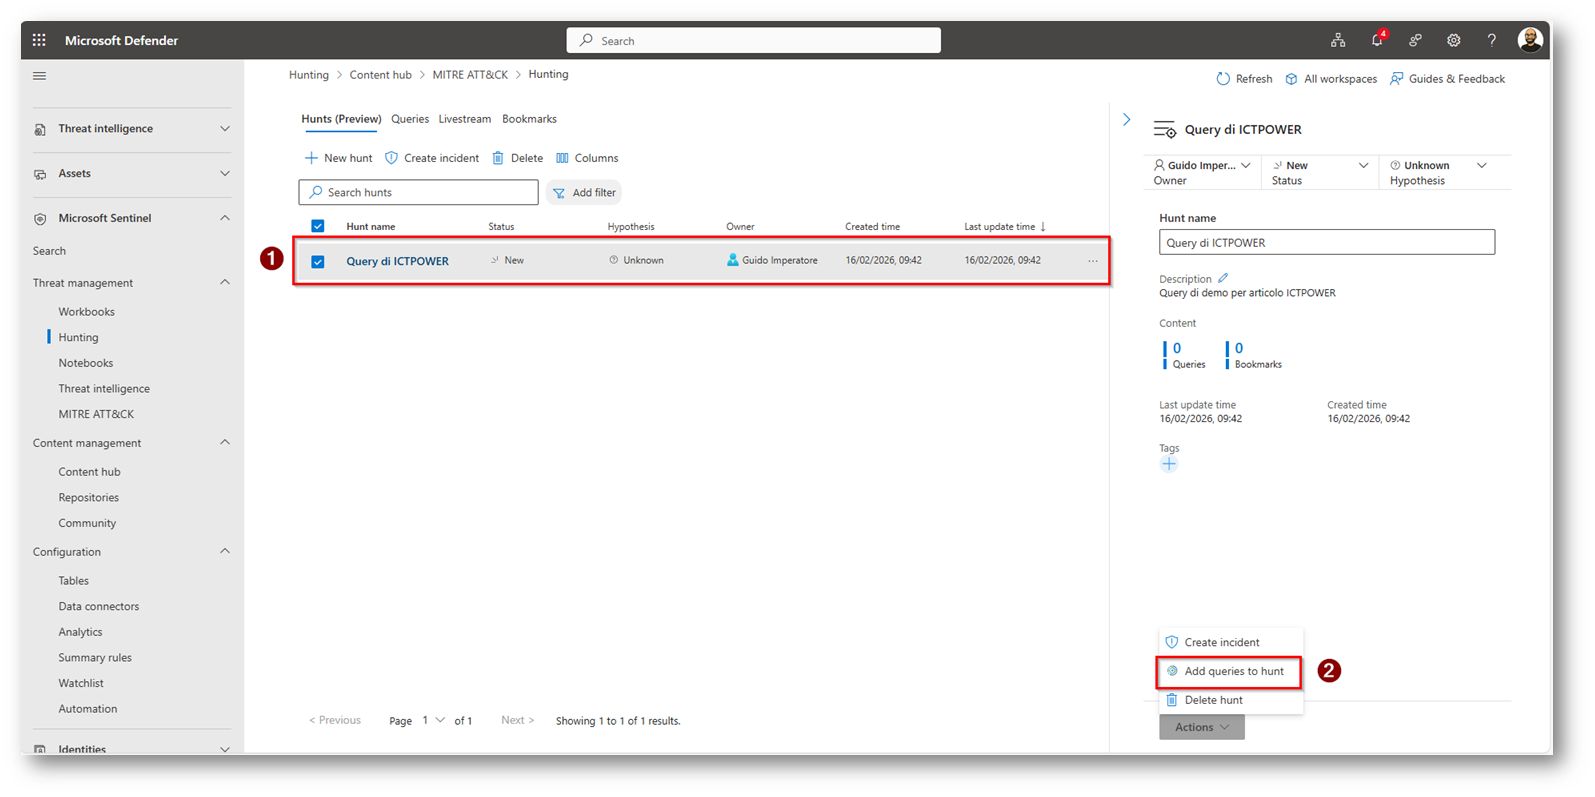The image size is (1595, 797).
Task: Collapse the navigation hamburger menu
Action: tap(40, 76)
